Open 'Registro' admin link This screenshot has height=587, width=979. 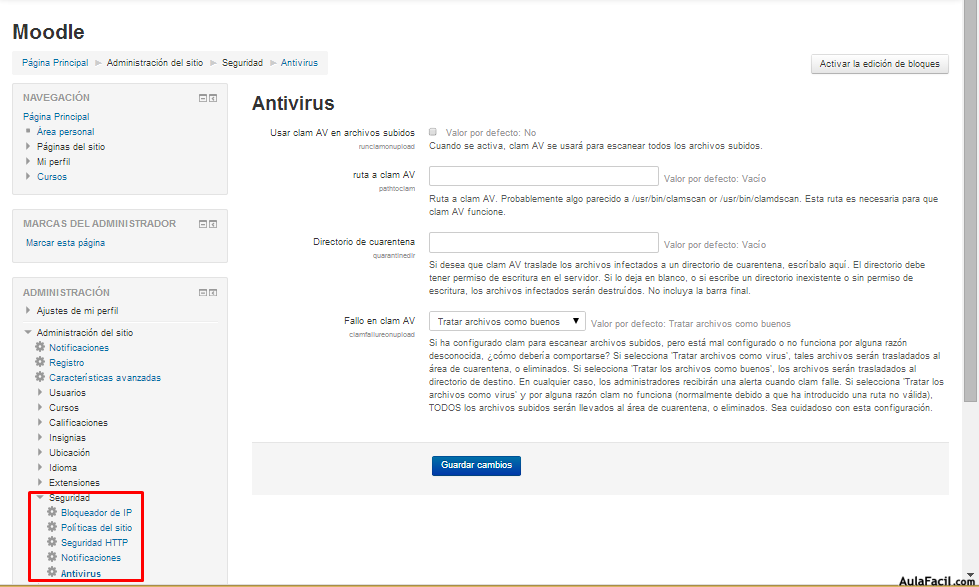click(x=67, y=363)
